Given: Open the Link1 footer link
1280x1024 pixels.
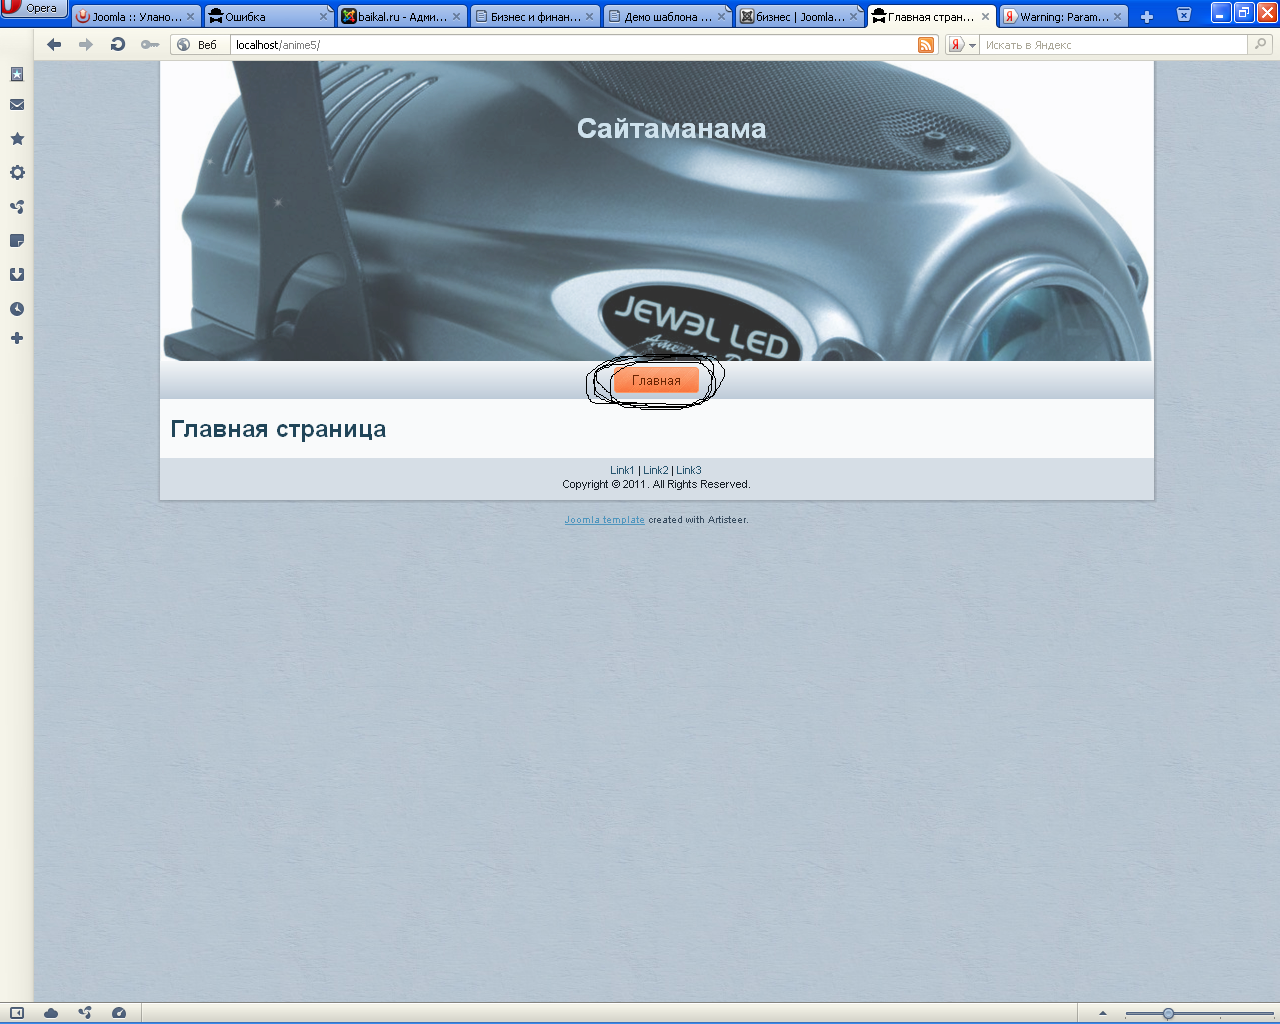Looking at the screenshot, I should point(622,470).
